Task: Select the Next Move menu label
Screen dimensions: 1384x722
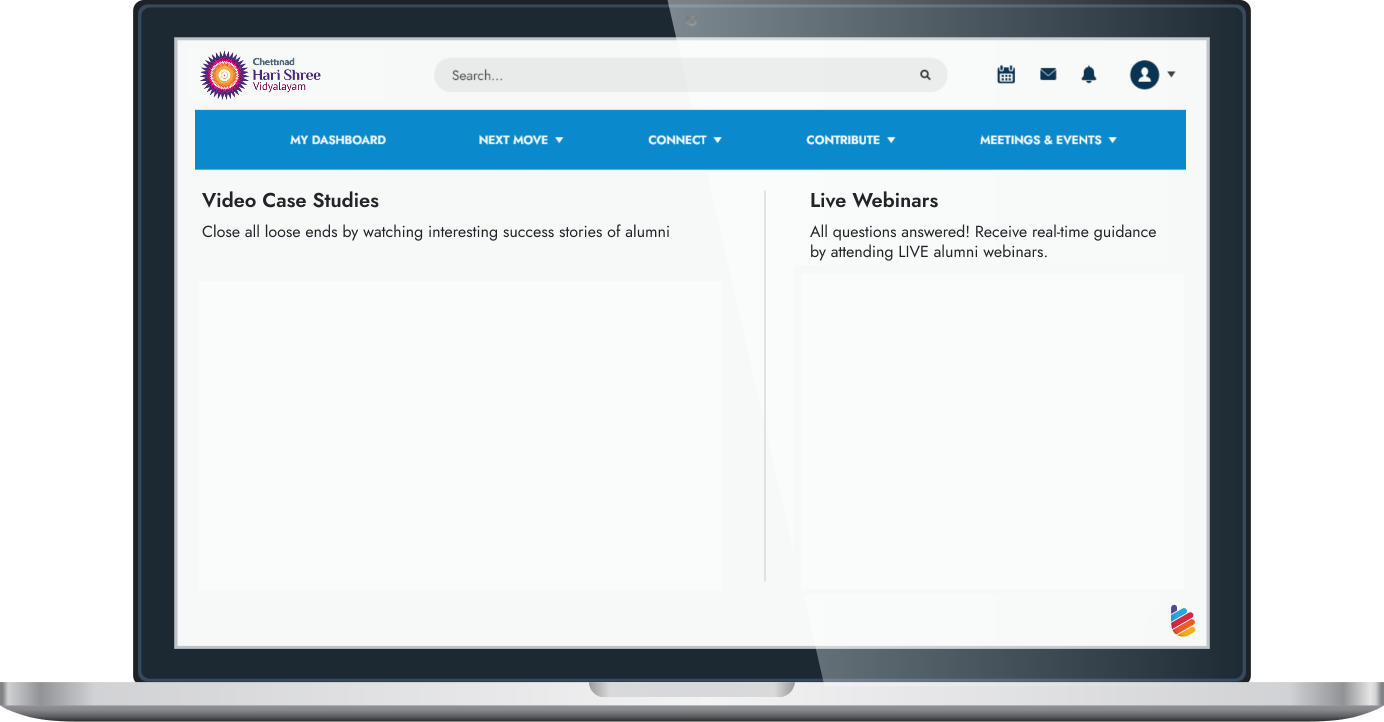Action: pos(513,140)
